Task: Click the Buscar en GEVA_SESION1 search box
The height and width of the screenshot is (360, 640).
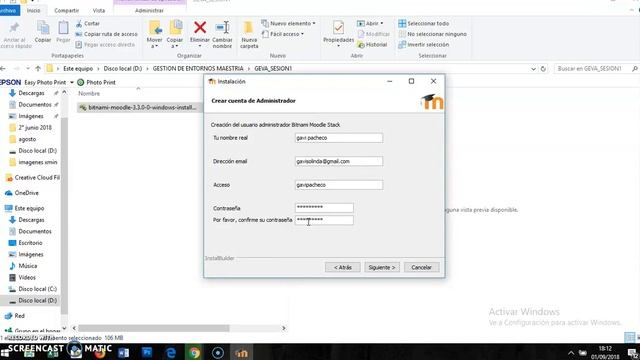Action: (x=596, y=69)
